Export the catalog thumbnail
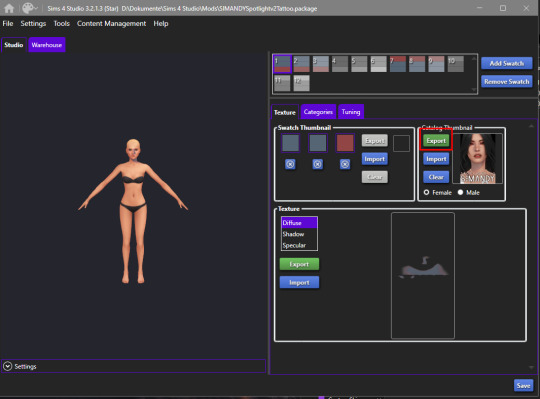Screen dimensions: 540x399 tap(436, 140)
